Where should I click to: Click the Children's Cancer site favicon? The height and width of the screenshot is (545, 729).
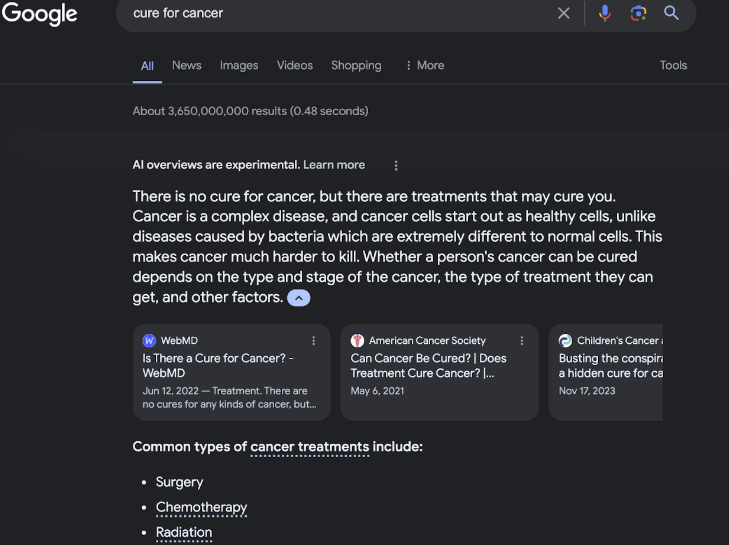click(565, 340)
